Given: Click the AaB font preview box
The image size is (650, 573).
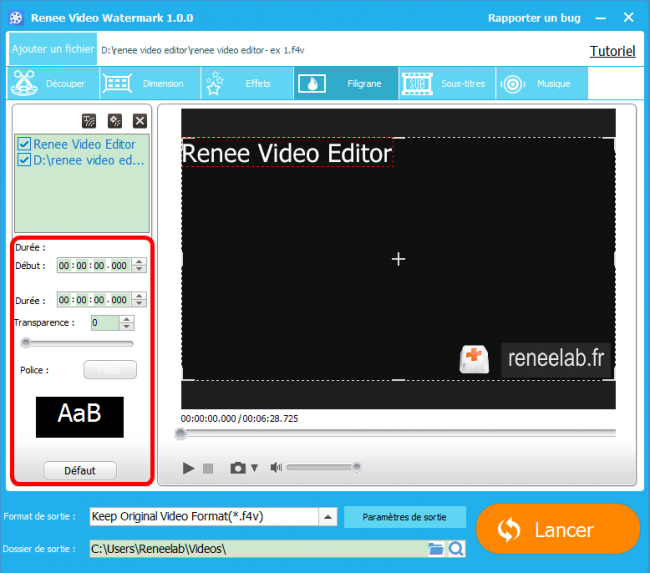Looking at the screenshot, I should pos(80,417).
